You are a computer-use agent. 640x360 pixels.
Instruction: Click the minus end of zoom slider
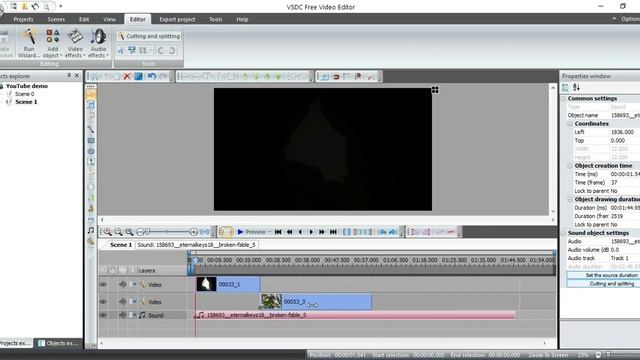click(x=140, y=232)
